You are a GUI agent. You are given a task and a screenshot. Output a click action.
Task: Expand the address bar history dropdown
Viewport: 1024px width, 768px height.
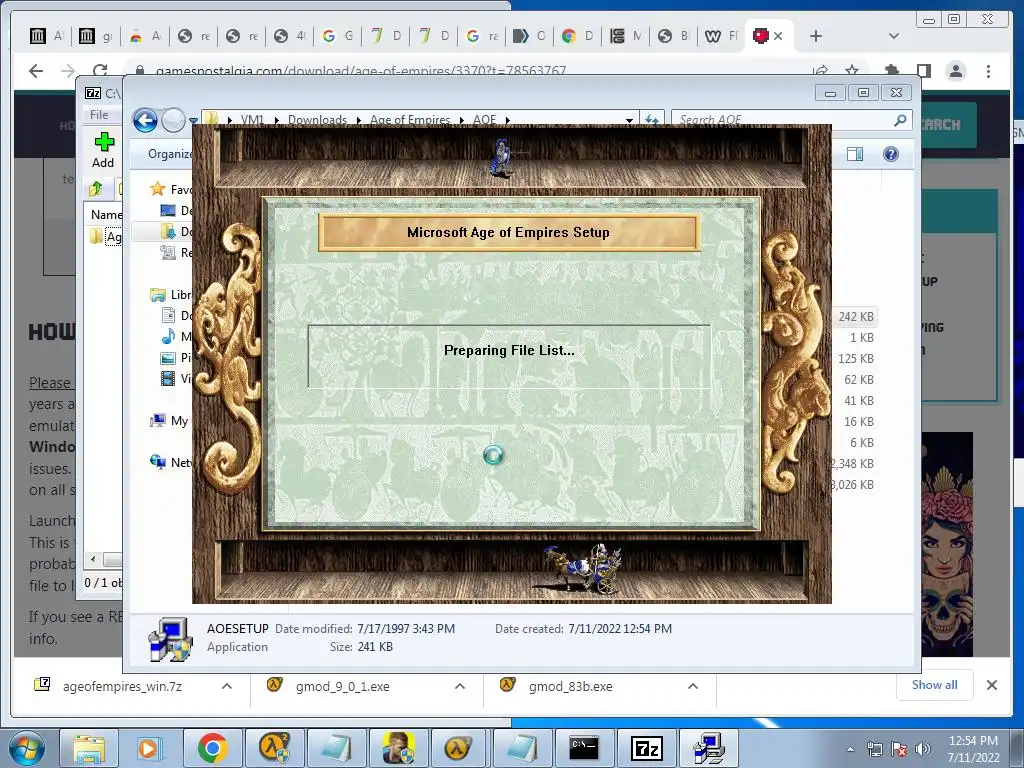630,120
